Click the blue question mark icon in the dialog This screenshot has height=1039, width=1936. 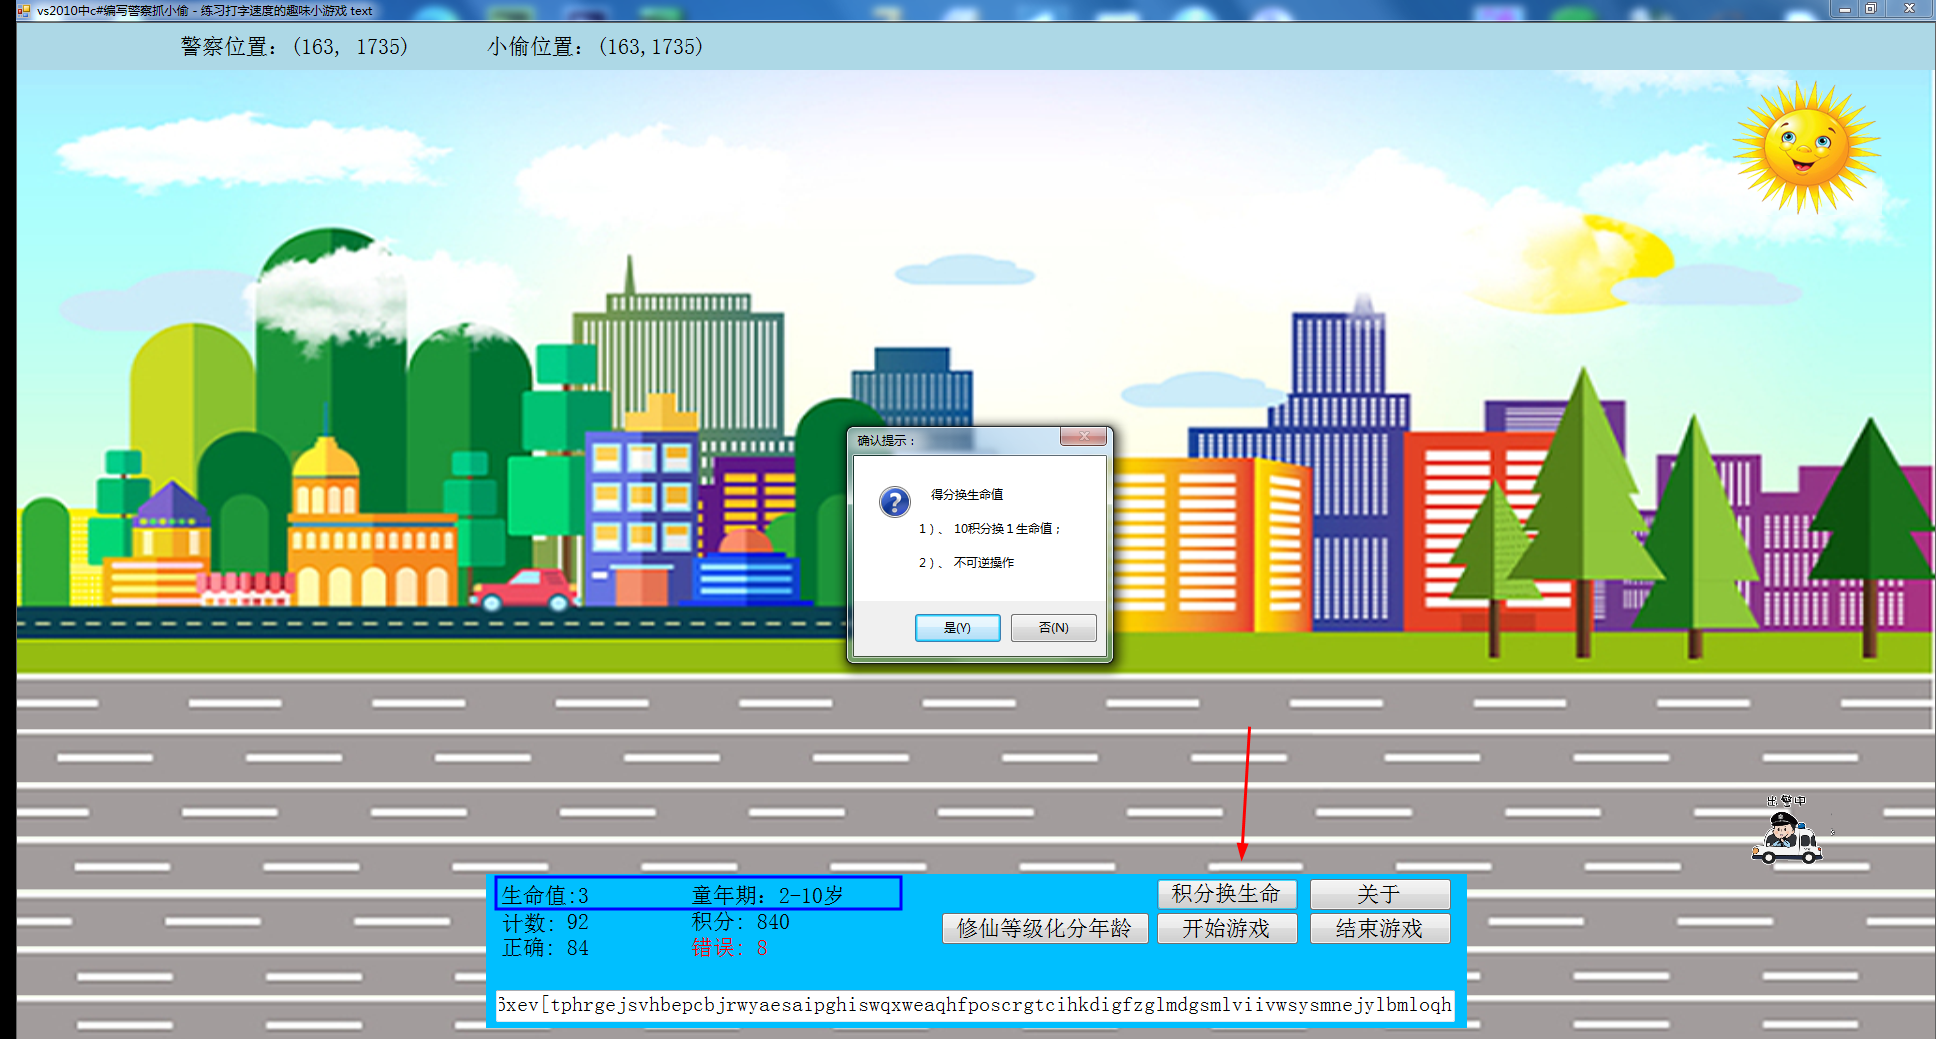894,501
